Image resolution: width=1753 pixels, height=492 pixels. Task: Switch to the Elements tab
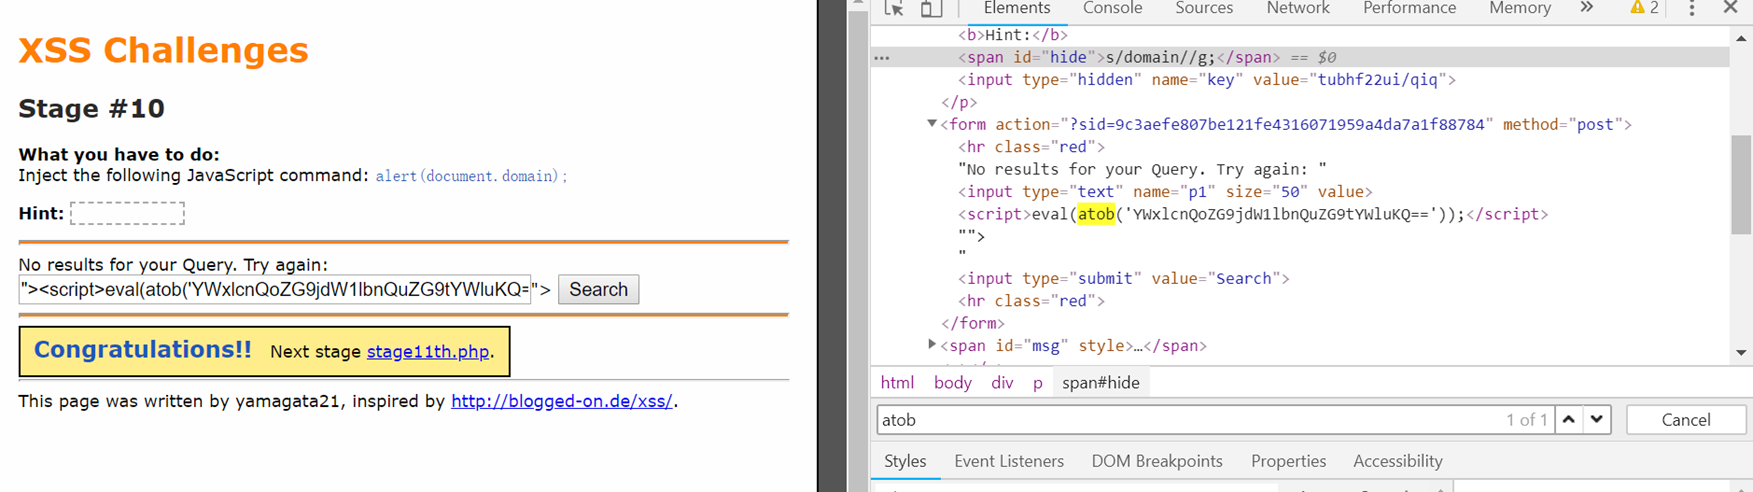coord(1017,8)
